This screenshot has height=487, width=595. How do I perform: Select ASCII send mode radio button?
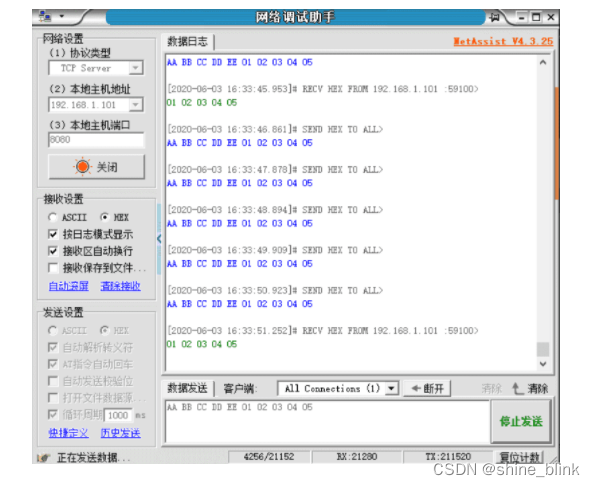pos(52,331)
